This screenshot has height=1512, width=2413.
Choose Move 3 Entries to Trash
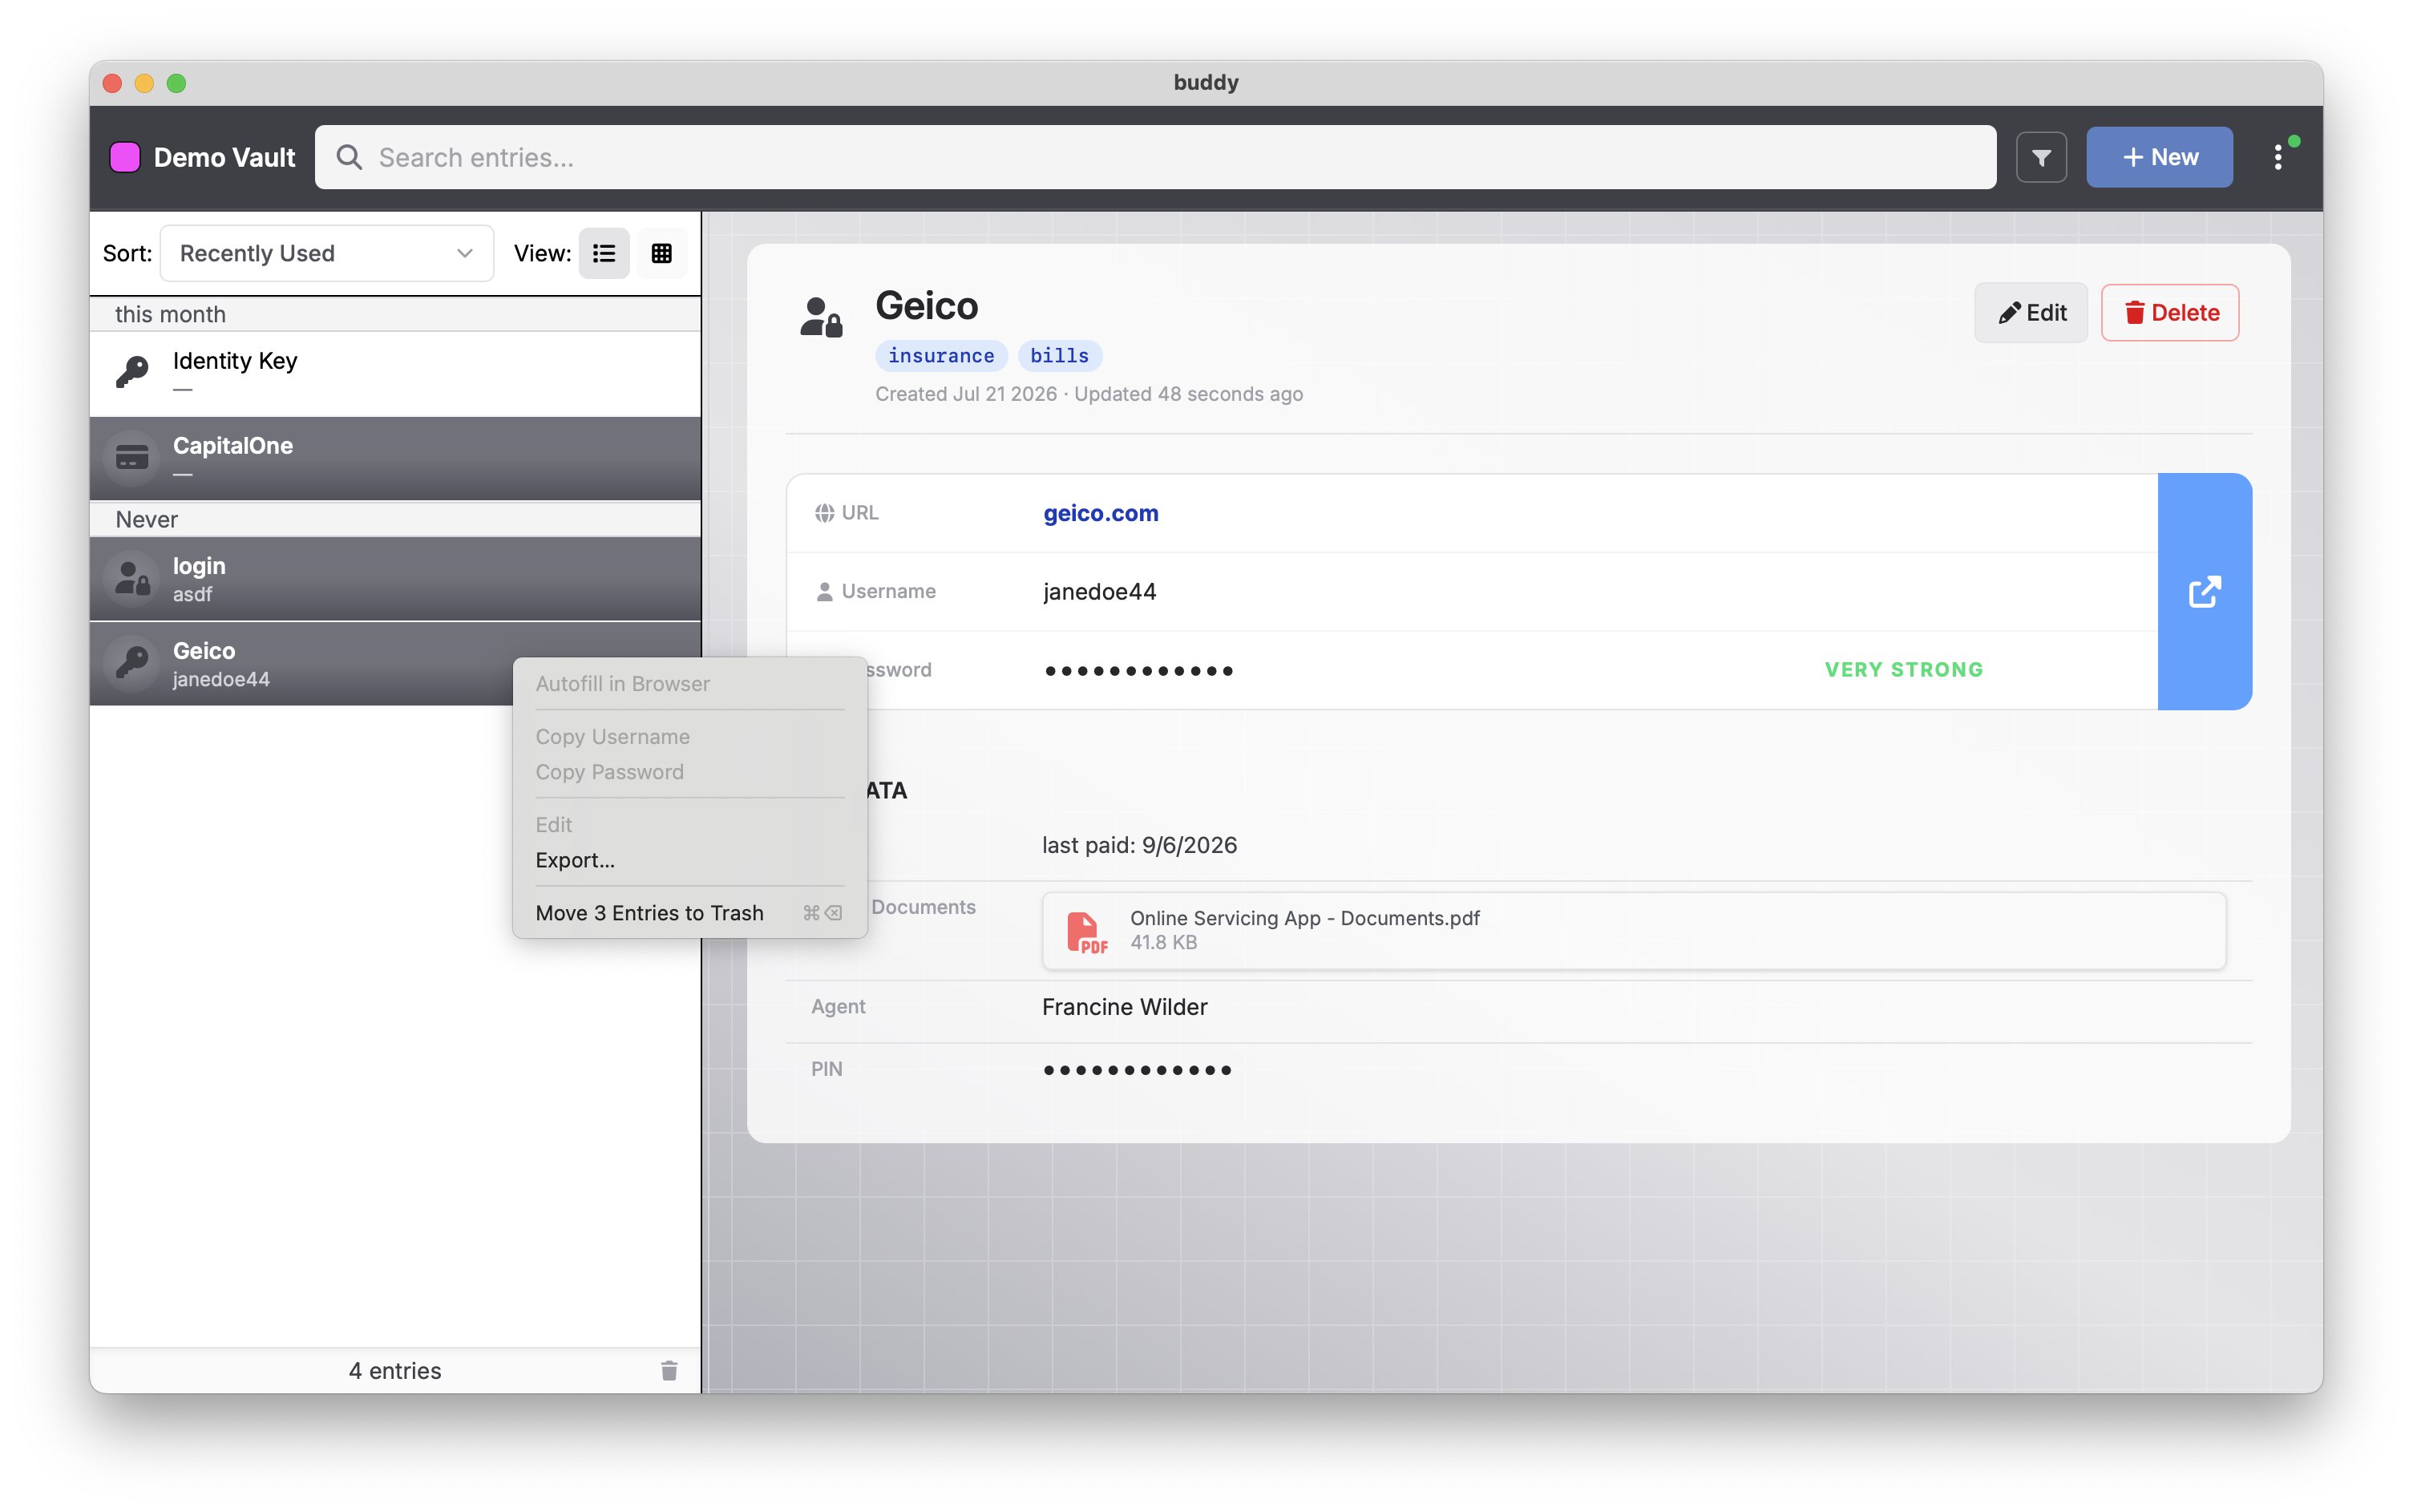point(690,913)
